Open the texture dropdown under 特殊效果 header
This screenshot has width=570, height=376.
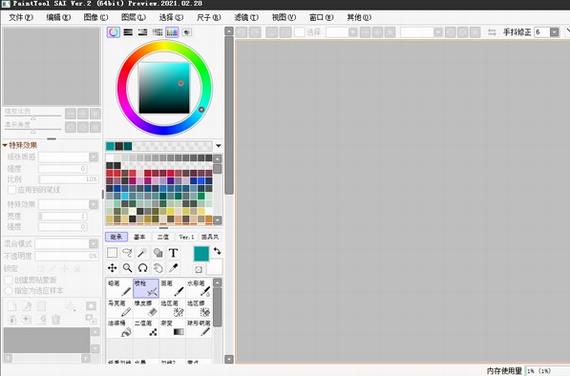93,157
